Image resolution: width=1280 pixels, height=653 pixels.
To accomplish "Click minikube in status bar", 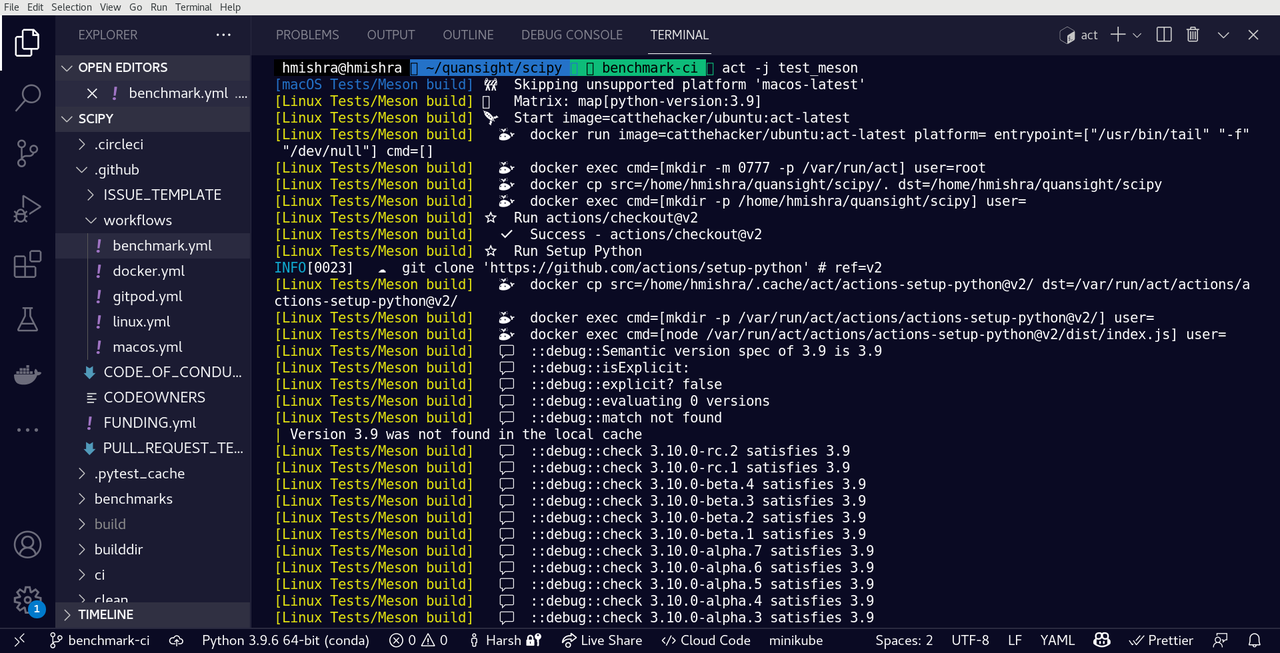I will click(x=796, y=640).
